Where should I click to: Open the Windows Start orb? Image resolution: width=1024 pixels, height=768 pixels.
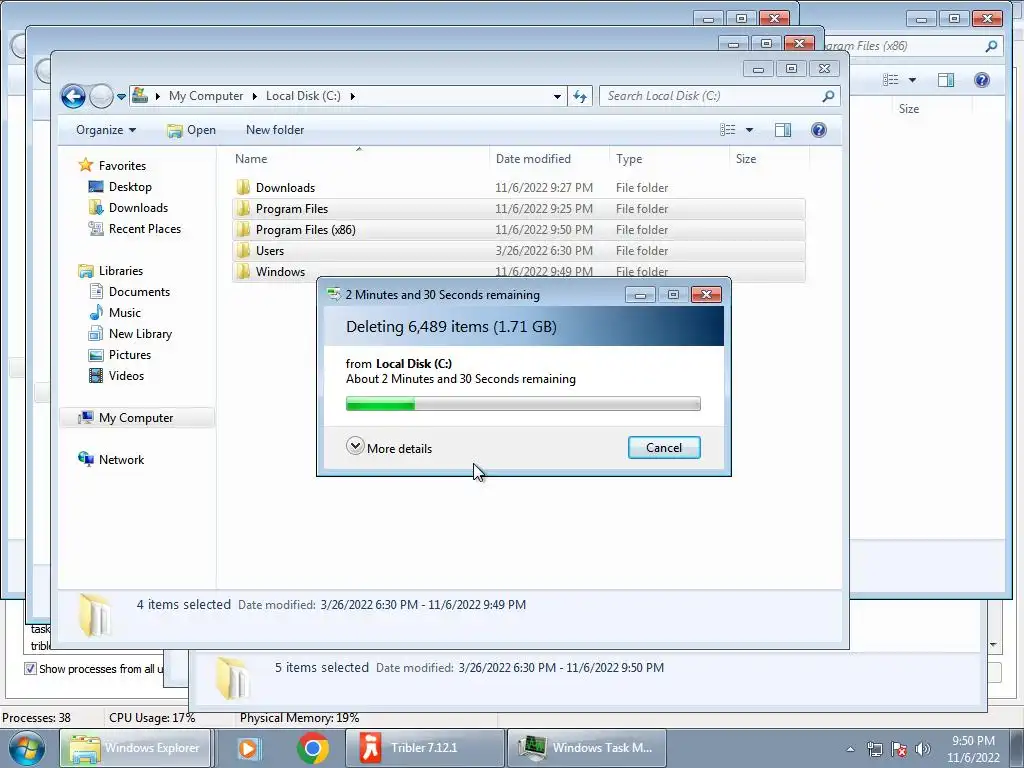[26, 749]
